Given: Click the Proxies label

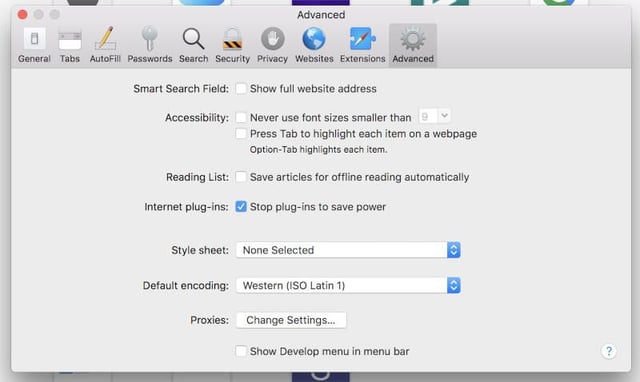Looking at the screenshot, I should 209,320.
